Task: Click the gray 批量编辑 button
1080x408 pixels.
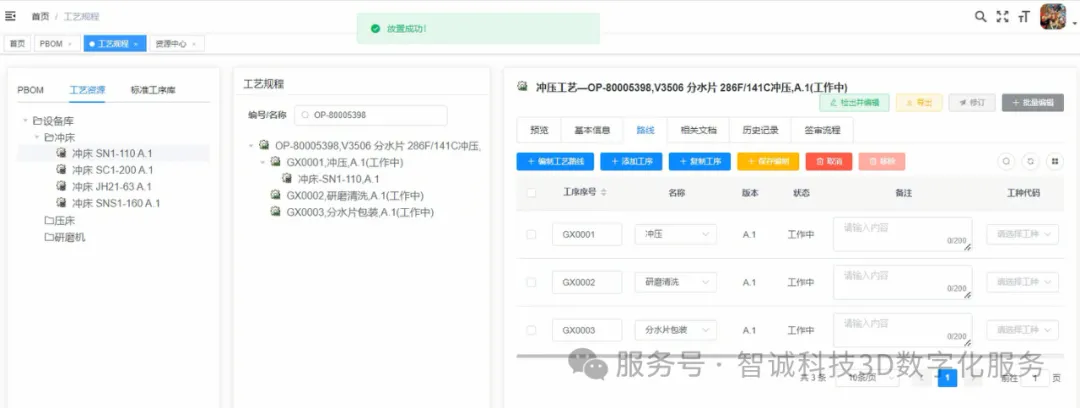Action: click(x=1033, y=103)
